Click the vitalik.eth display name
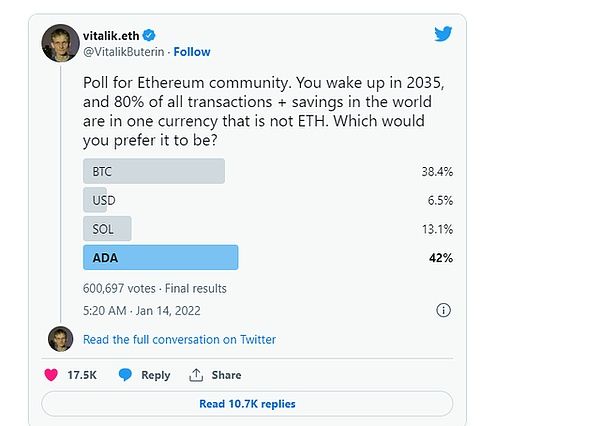Viewport: 600px width, 426px height. coord(119,33)
